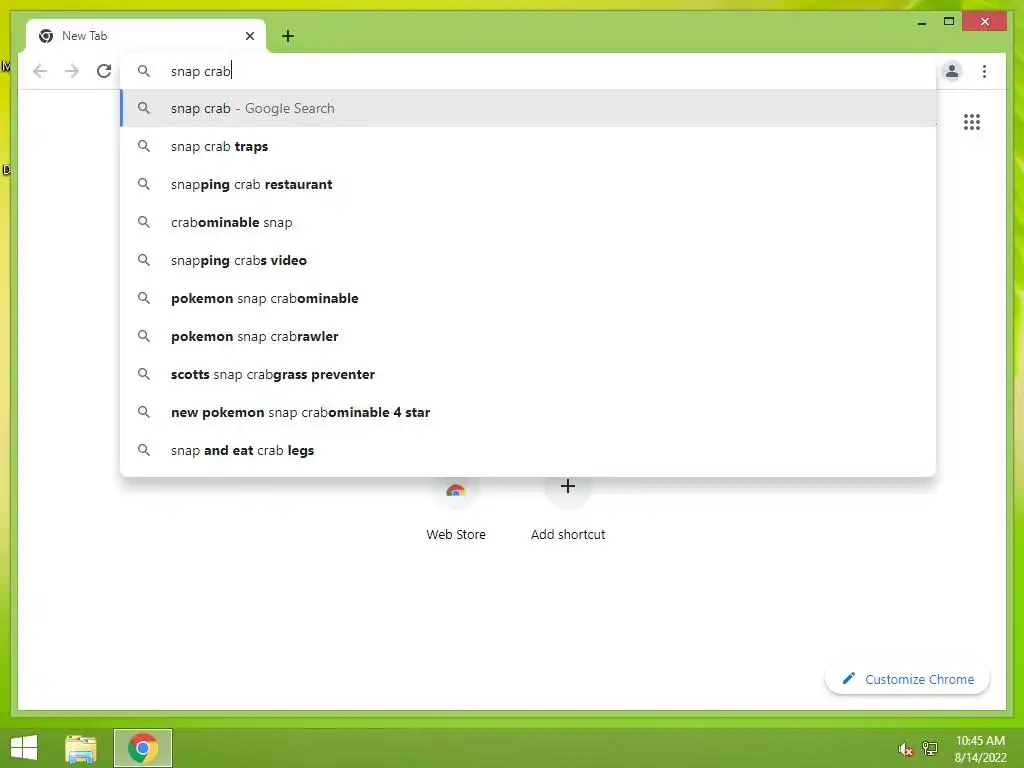Select 'pokemon snap crabrawler' suggestion
This screenshot has height=768, width=1024.
(528, 336)
